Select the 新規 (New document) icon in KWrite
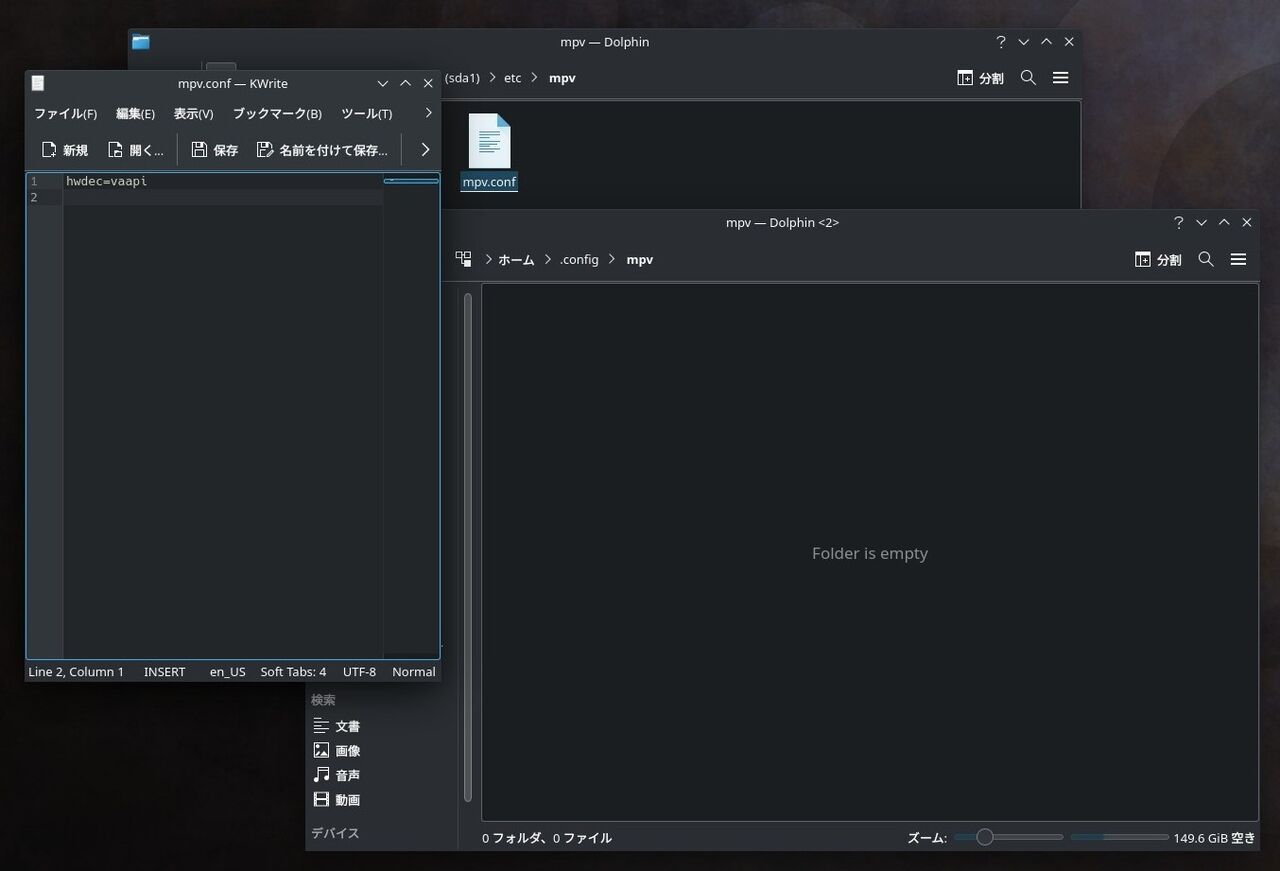 pyautogui.click(x=49, y=149)
